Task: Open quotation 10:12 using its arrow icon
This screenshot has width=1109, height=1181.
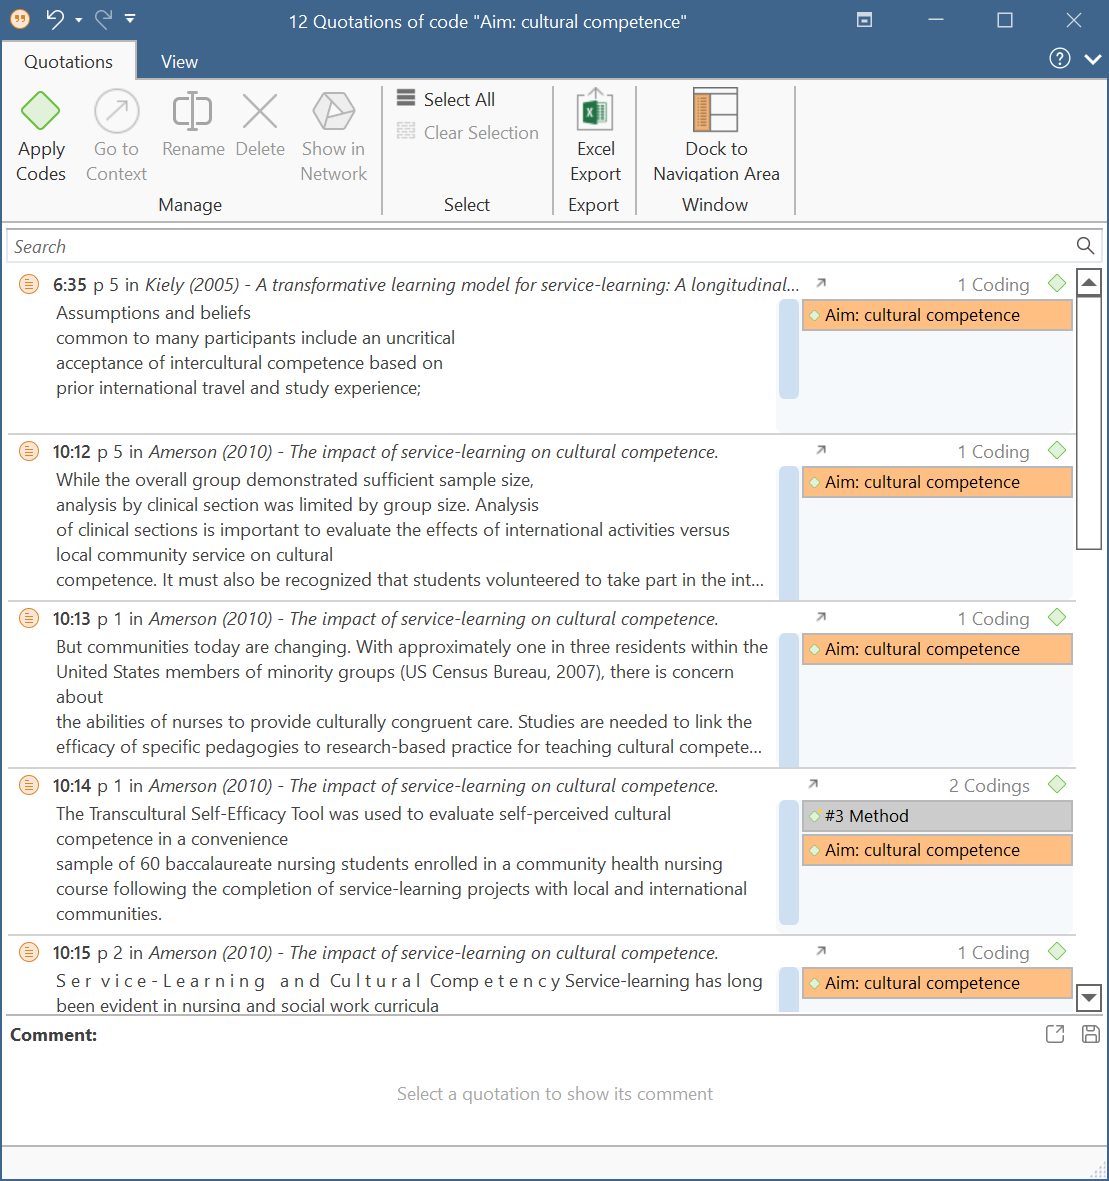Action: click(821, 451)
